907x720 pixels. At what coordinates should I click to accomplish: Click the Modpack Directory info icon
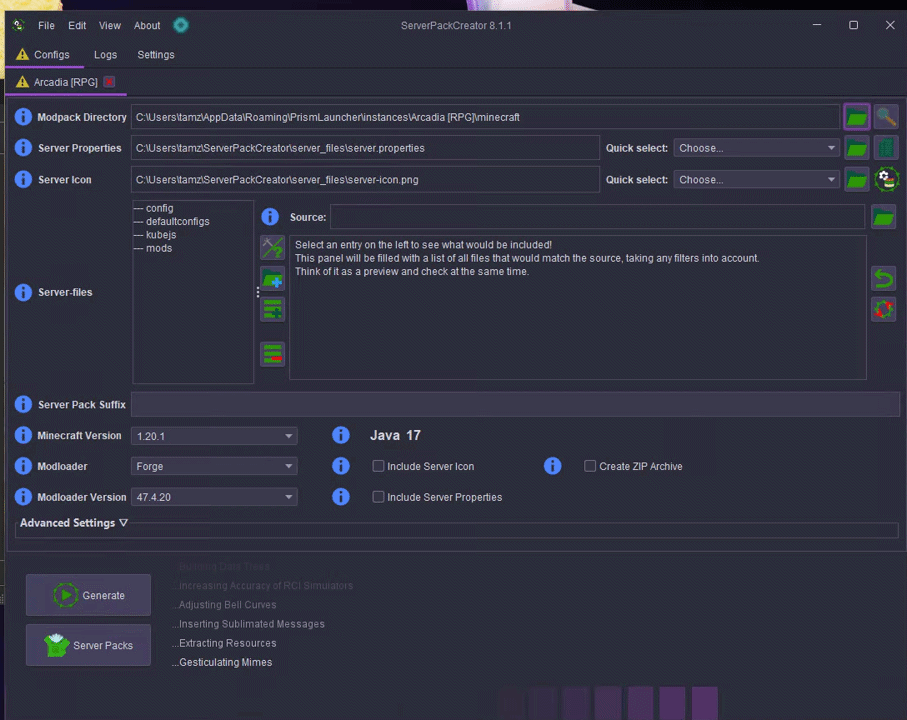tap(23, 117)
